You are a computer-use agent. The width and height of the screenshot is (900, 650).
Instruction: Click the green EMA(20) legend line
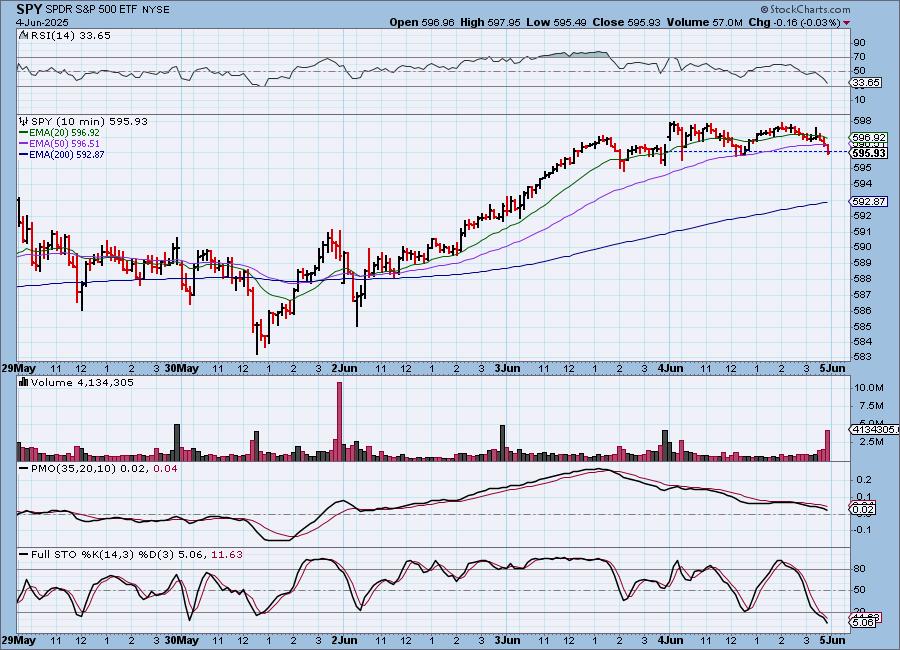pos(24,133)
